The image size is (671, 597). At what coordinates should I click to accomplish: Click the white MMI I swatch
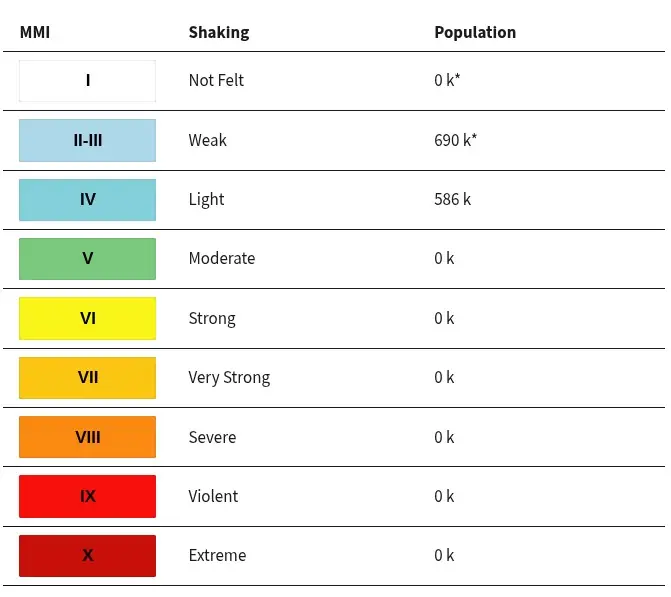[x=87, y=81]
